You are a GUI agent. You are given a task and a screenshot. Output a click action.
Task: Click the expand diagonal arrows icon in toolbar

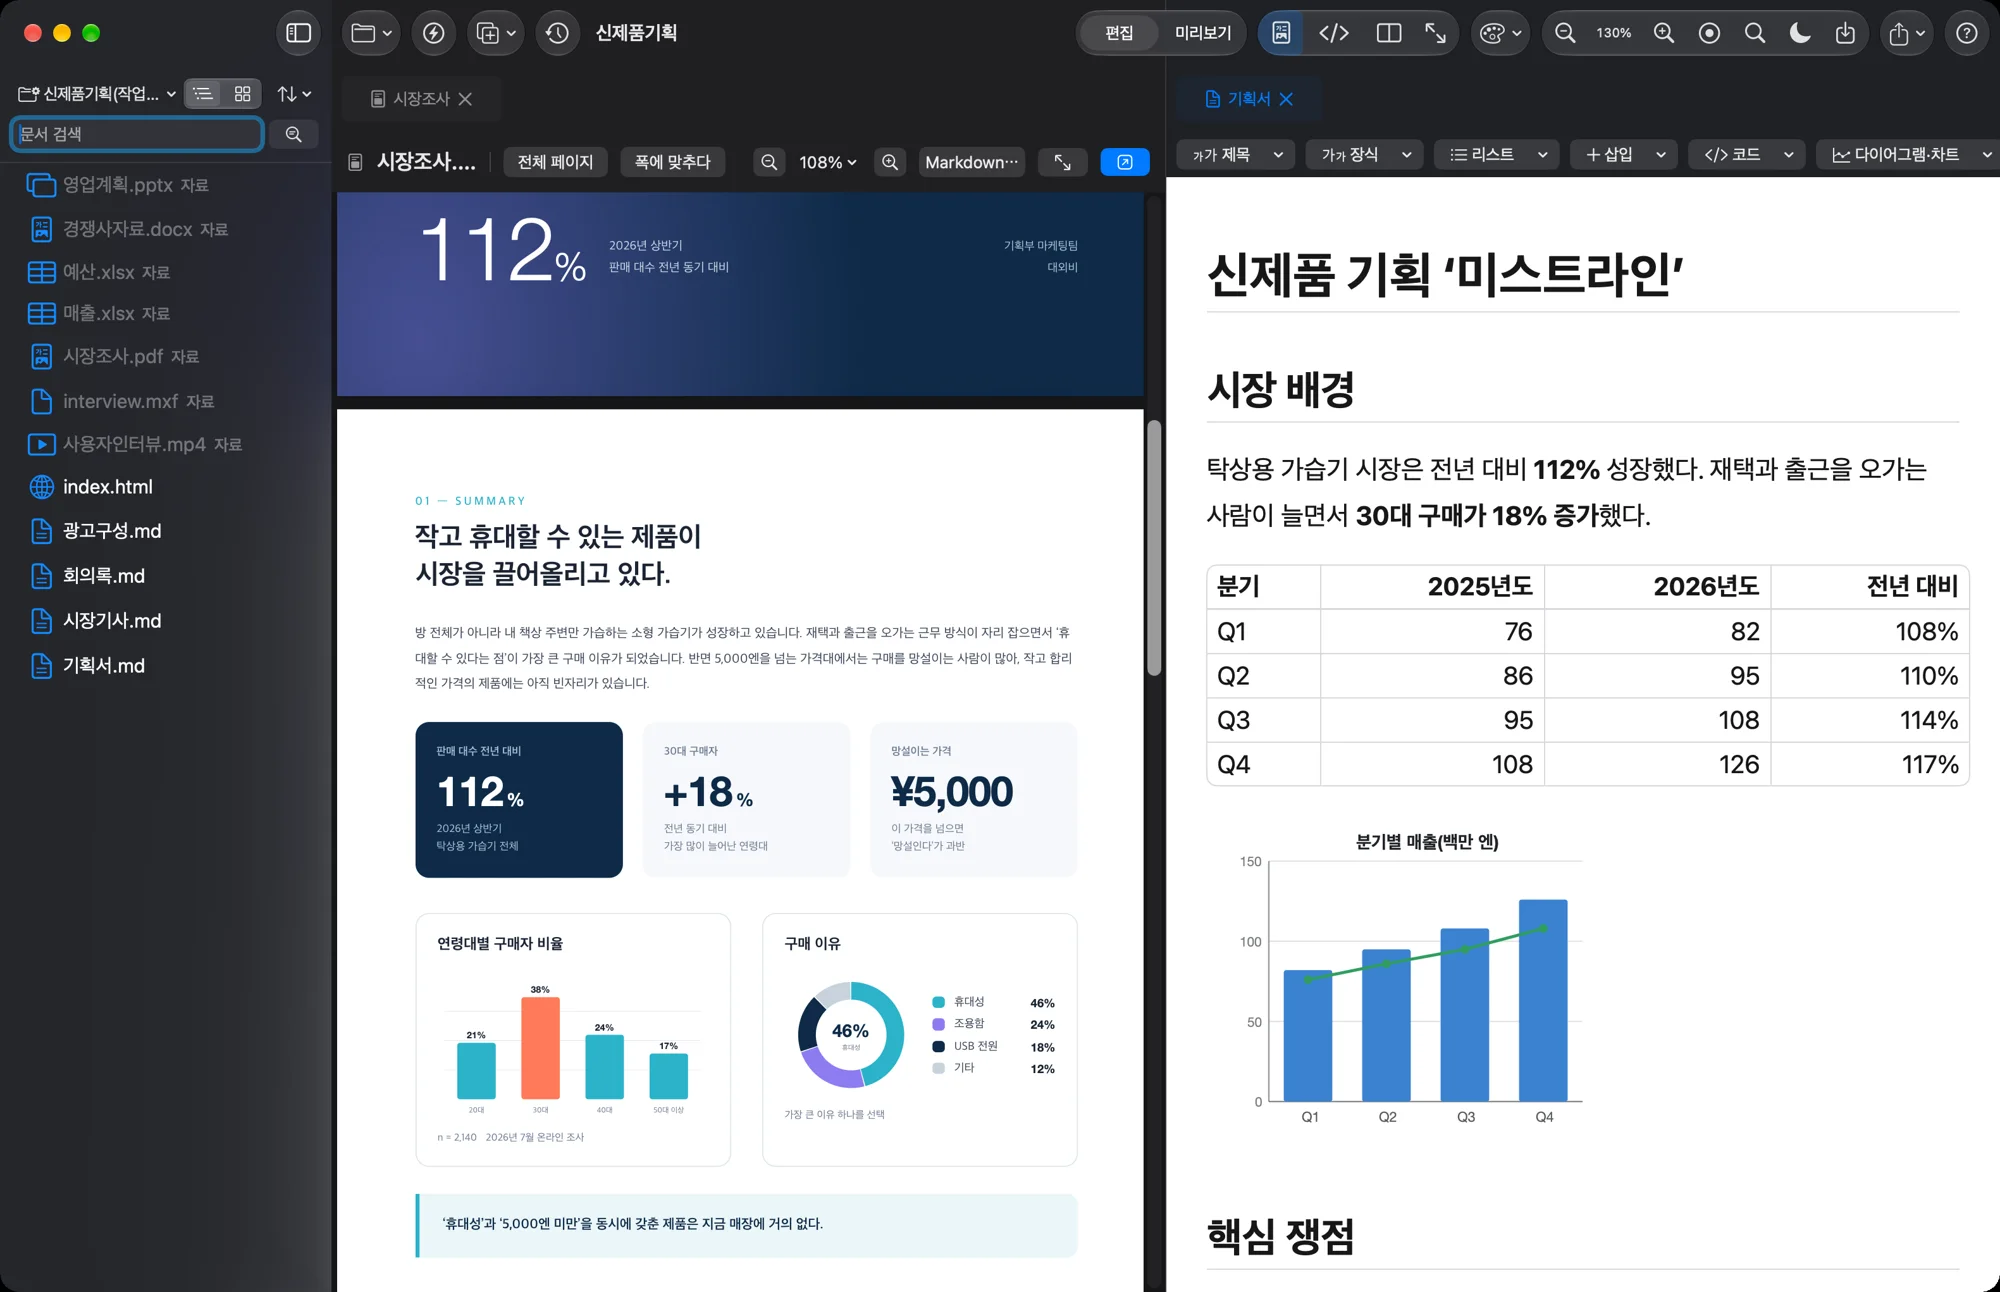point(1436,33)
